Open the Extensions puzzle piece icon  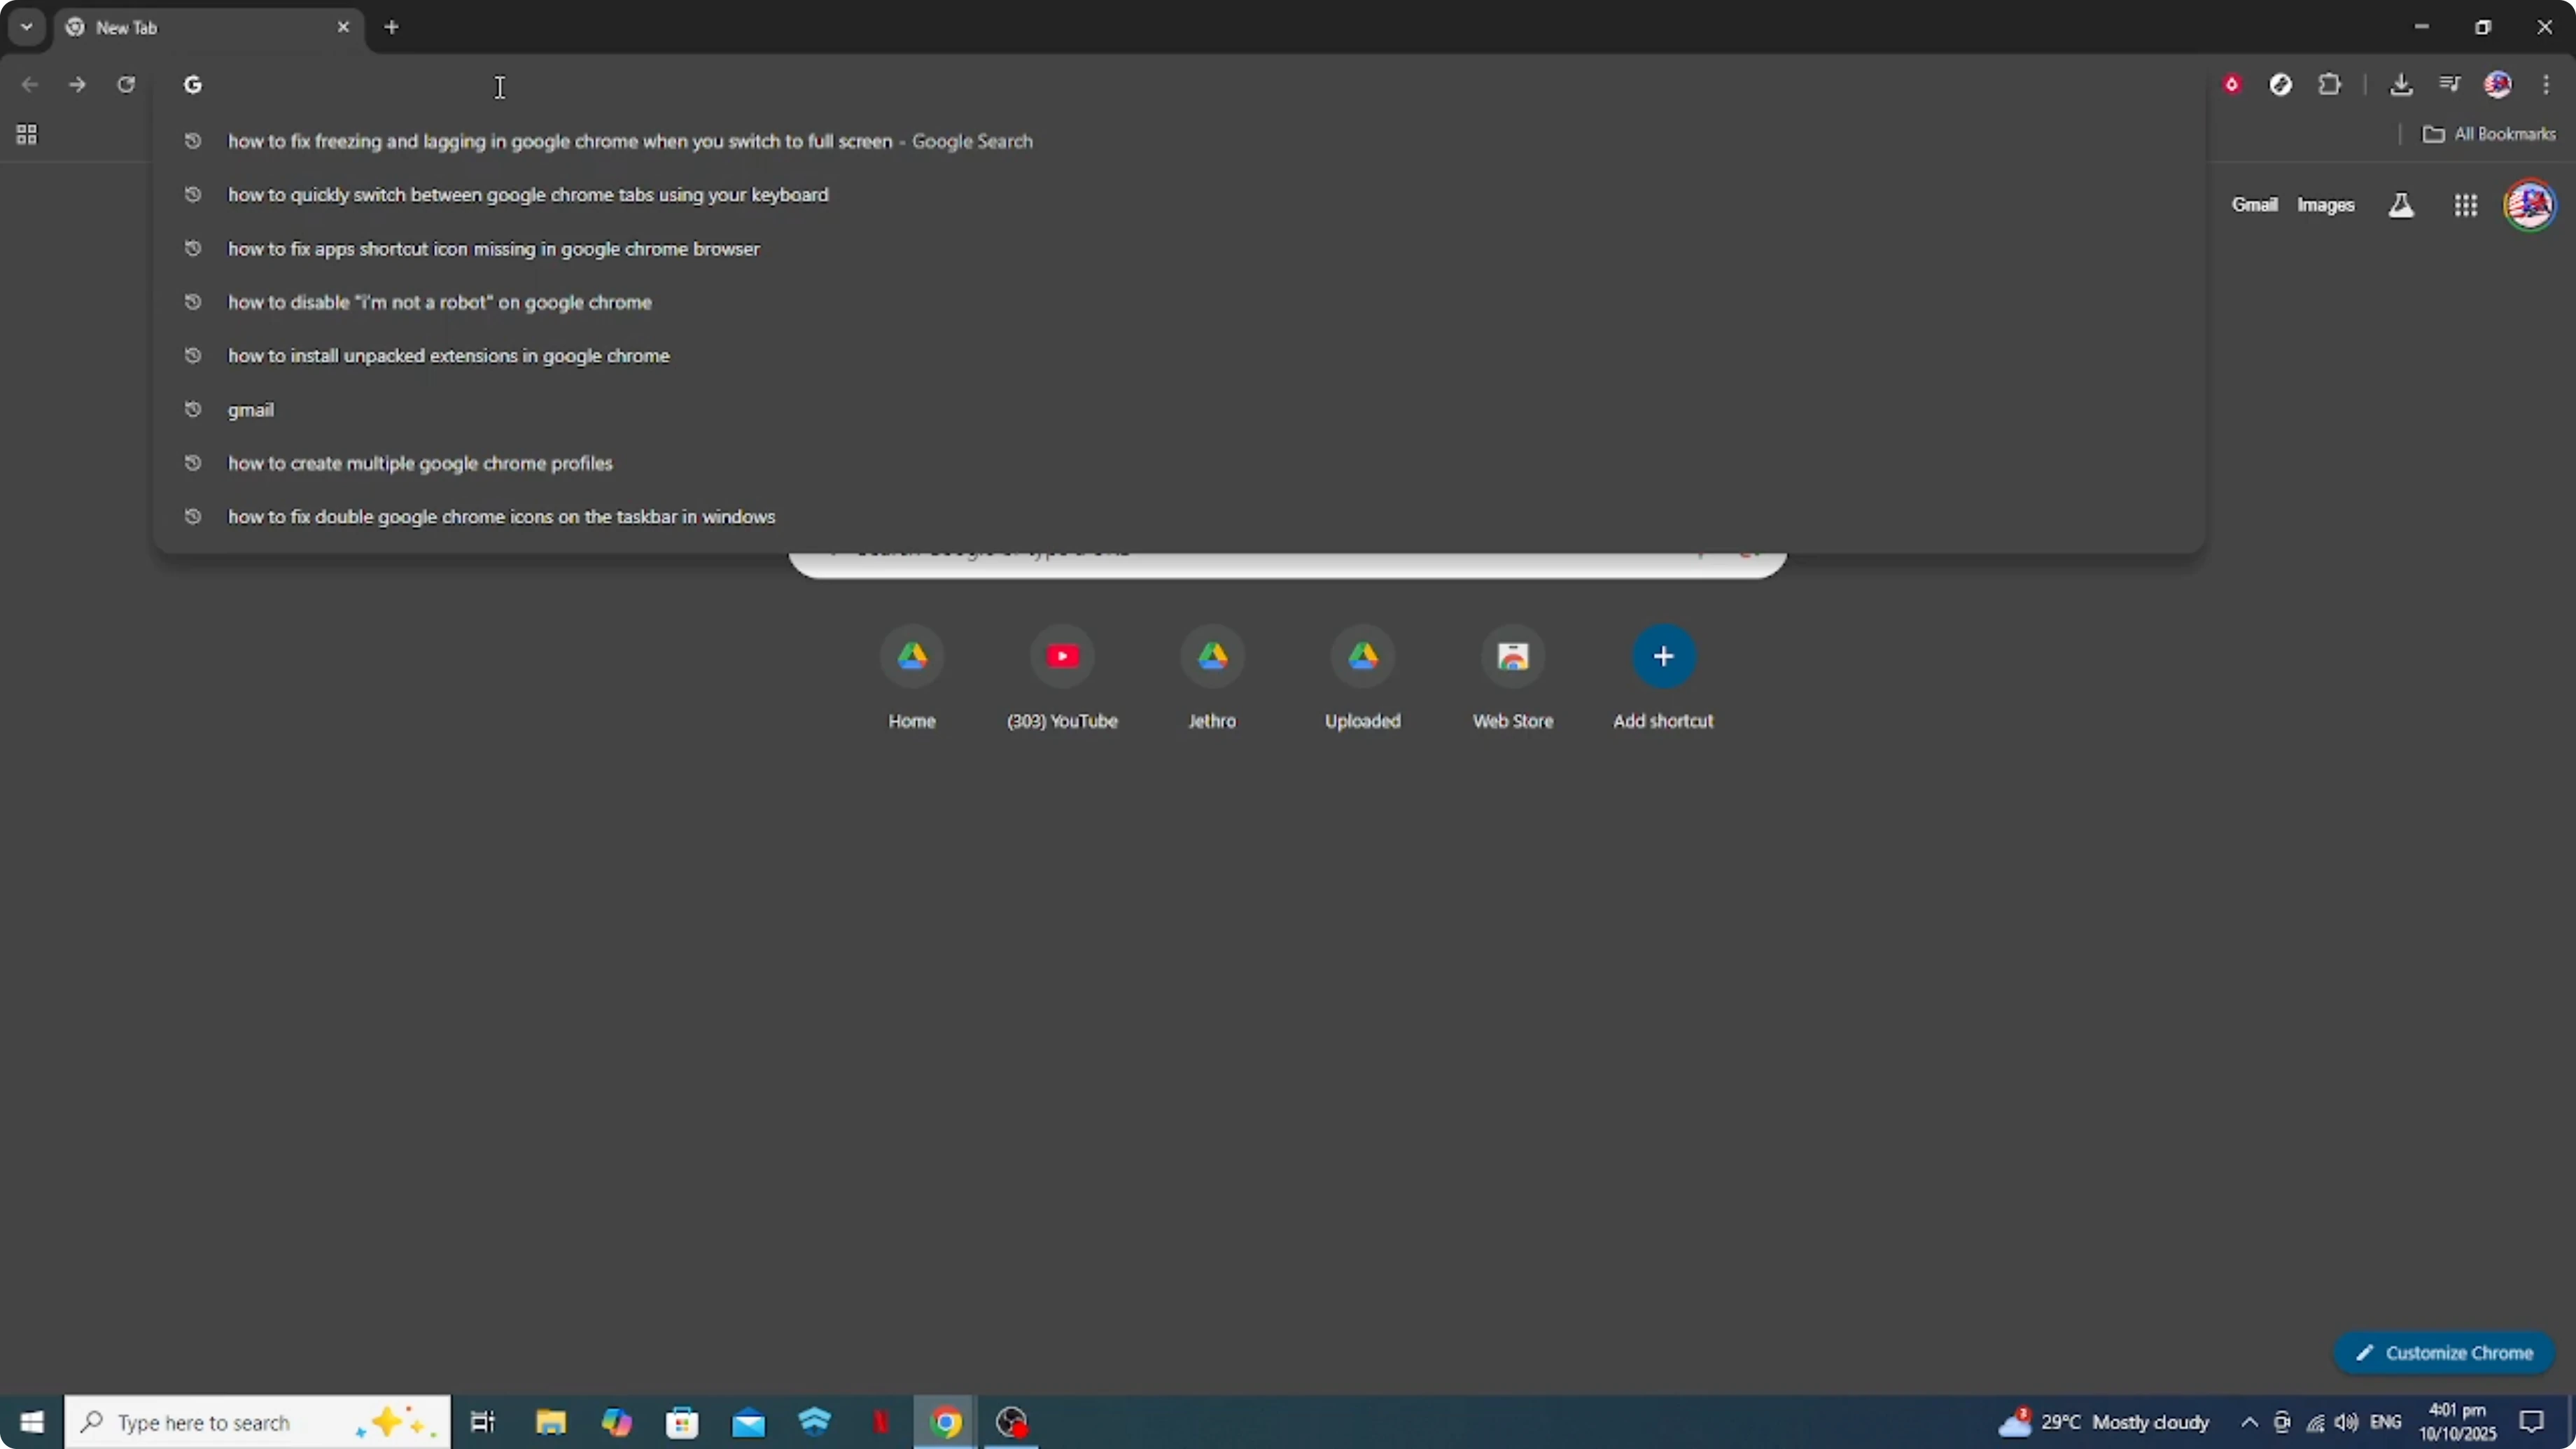point(2330,84)
